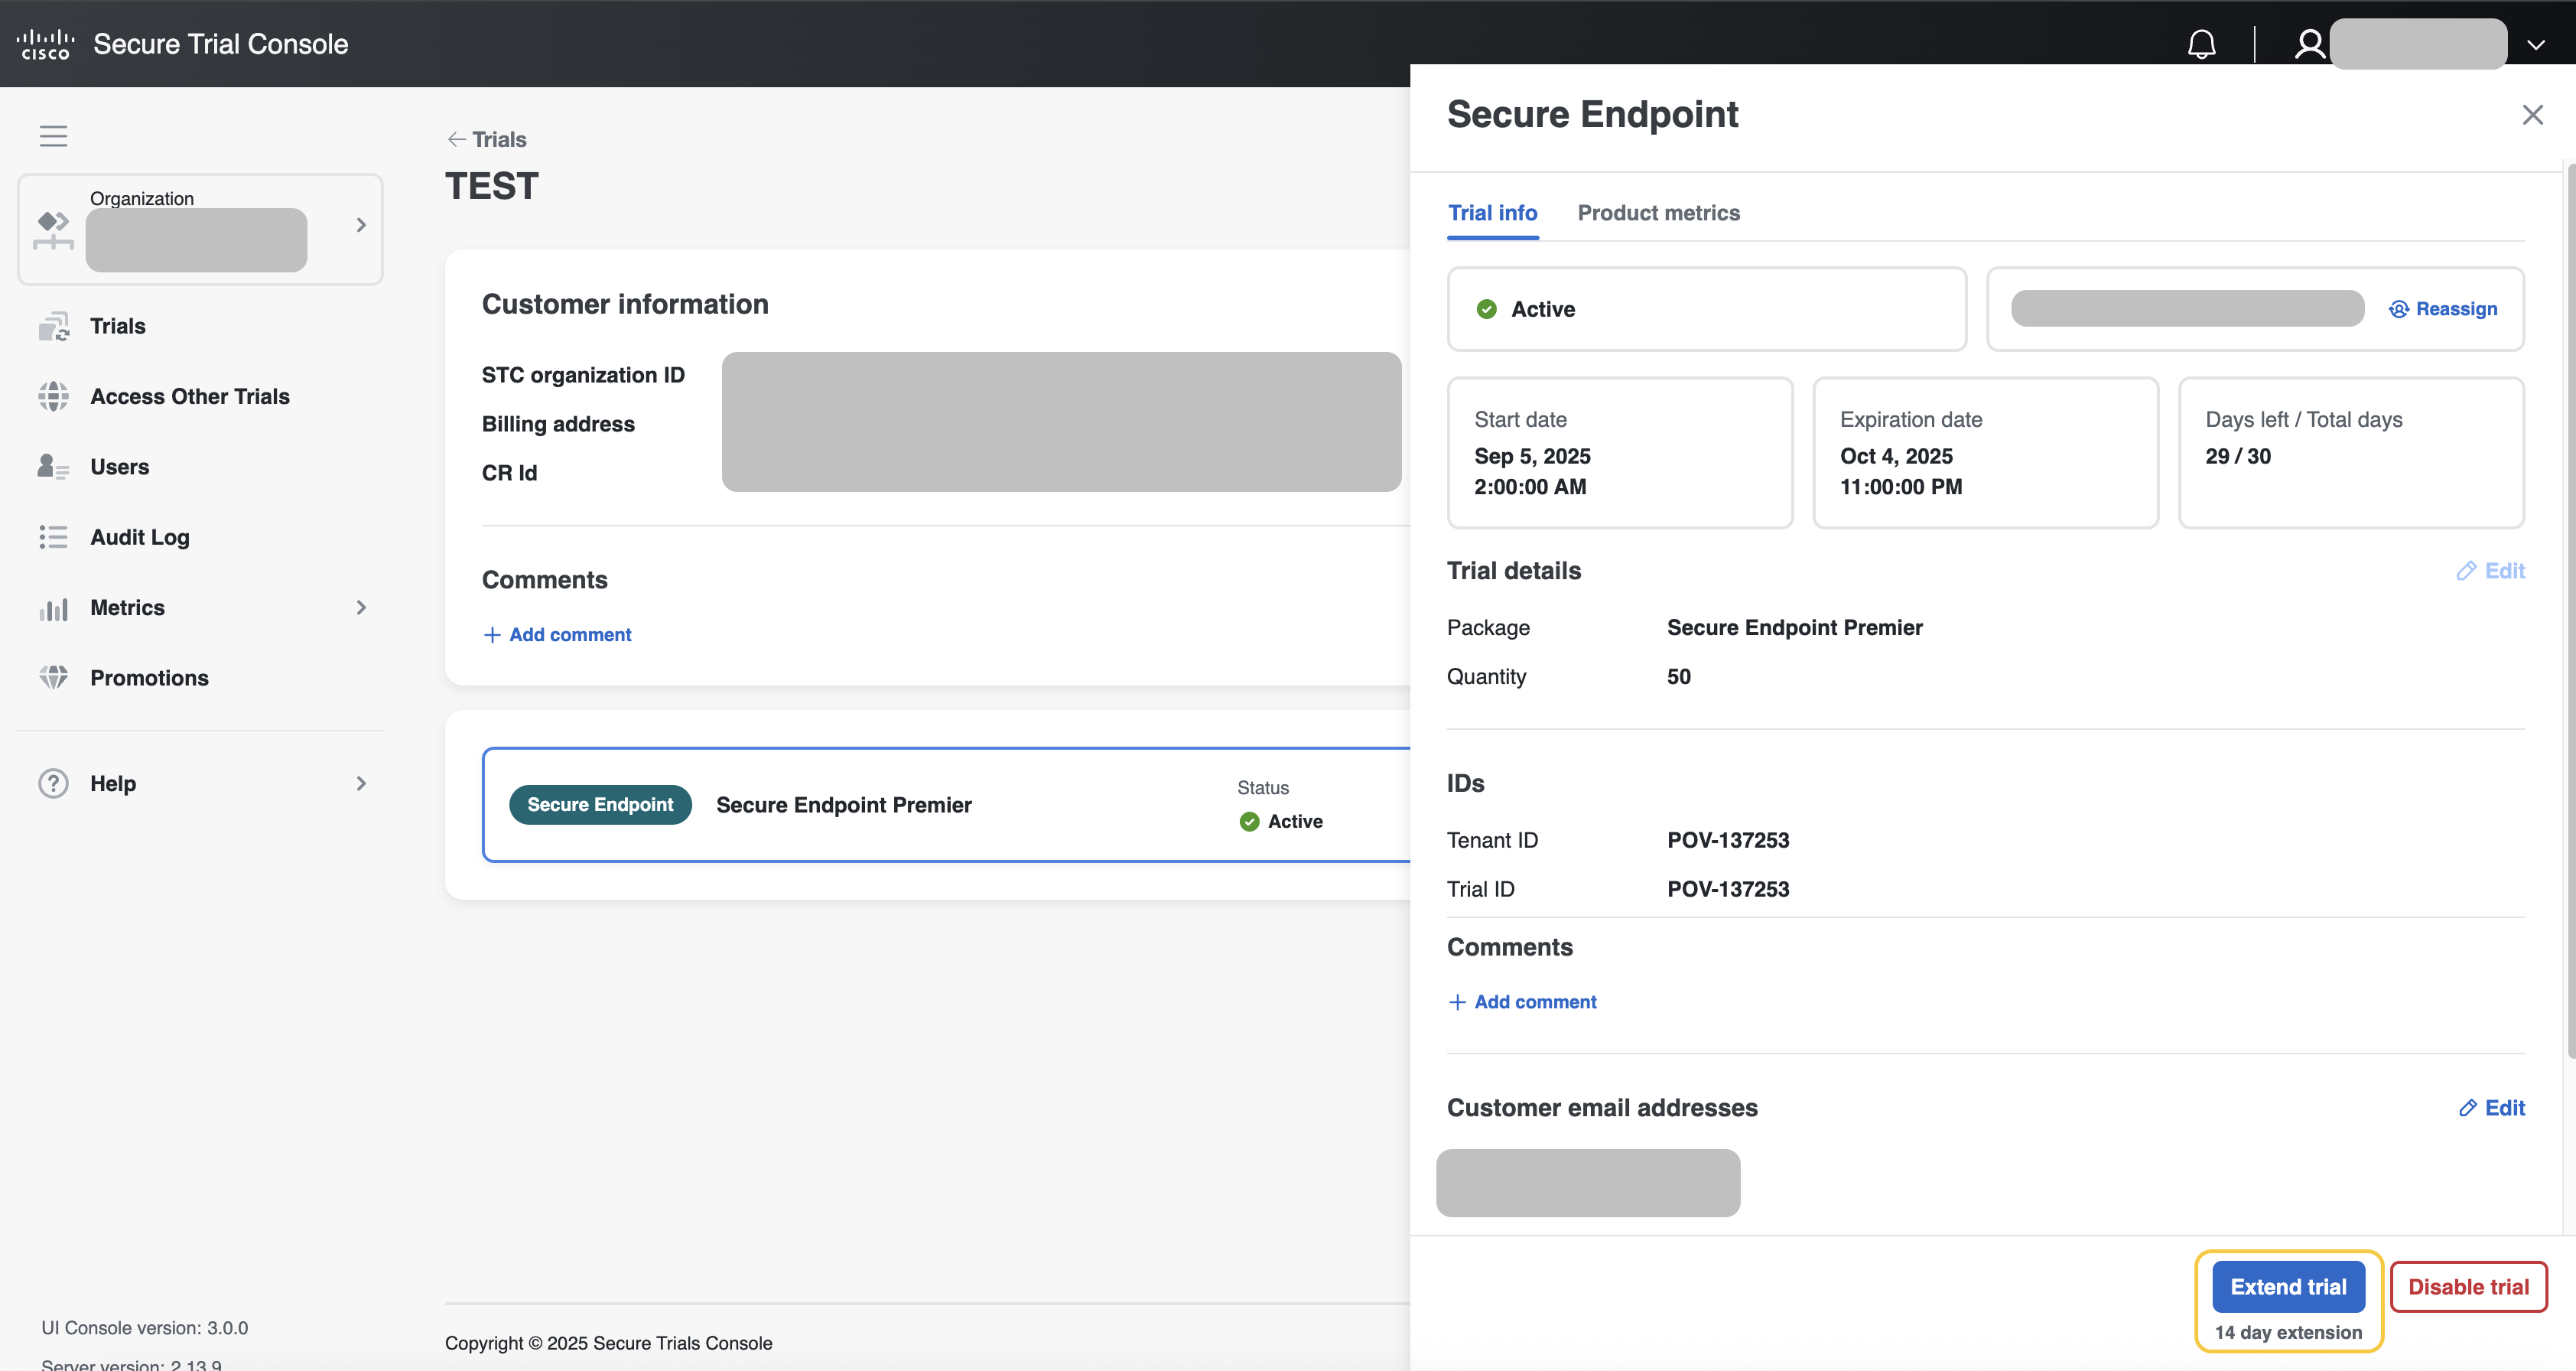Click the green Active status icon in panel
Image resolution: width=2576 pixels, height=1371 pixels.
(x=1487, y=309)
